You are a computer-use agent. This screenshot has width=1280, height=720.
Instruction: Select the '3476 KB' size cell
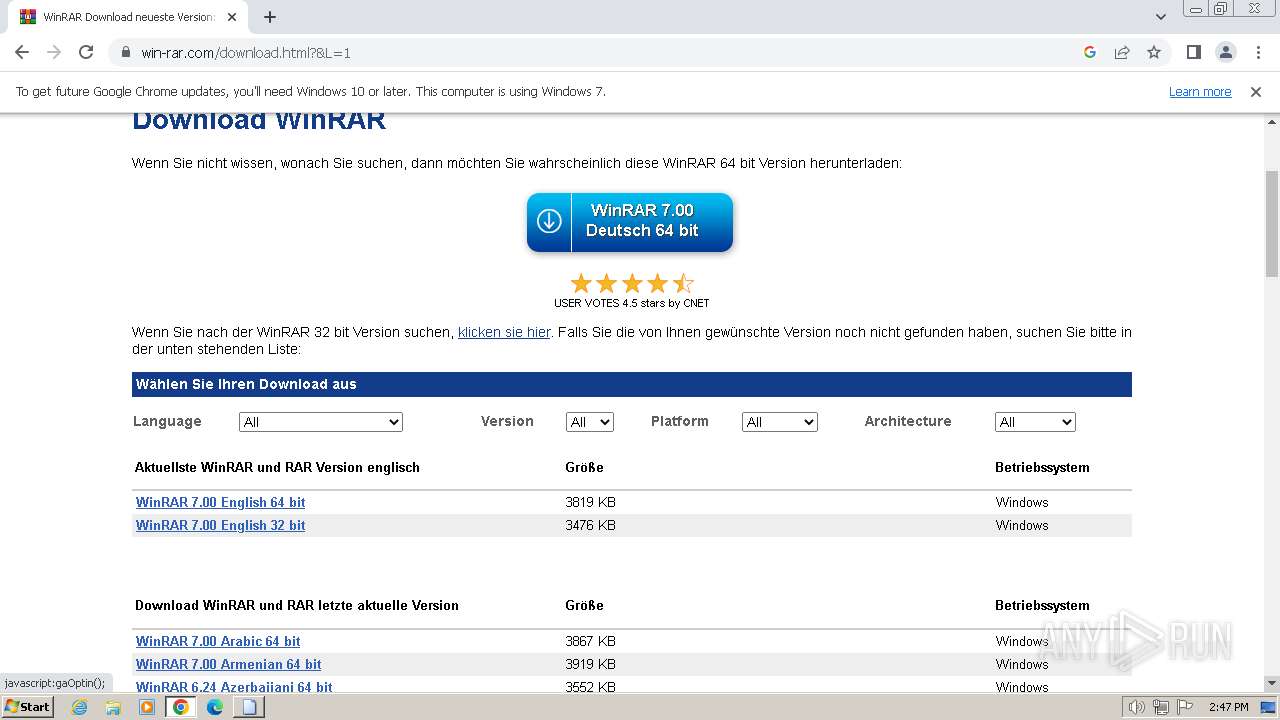pyautogui.click(x=590, y=525)
